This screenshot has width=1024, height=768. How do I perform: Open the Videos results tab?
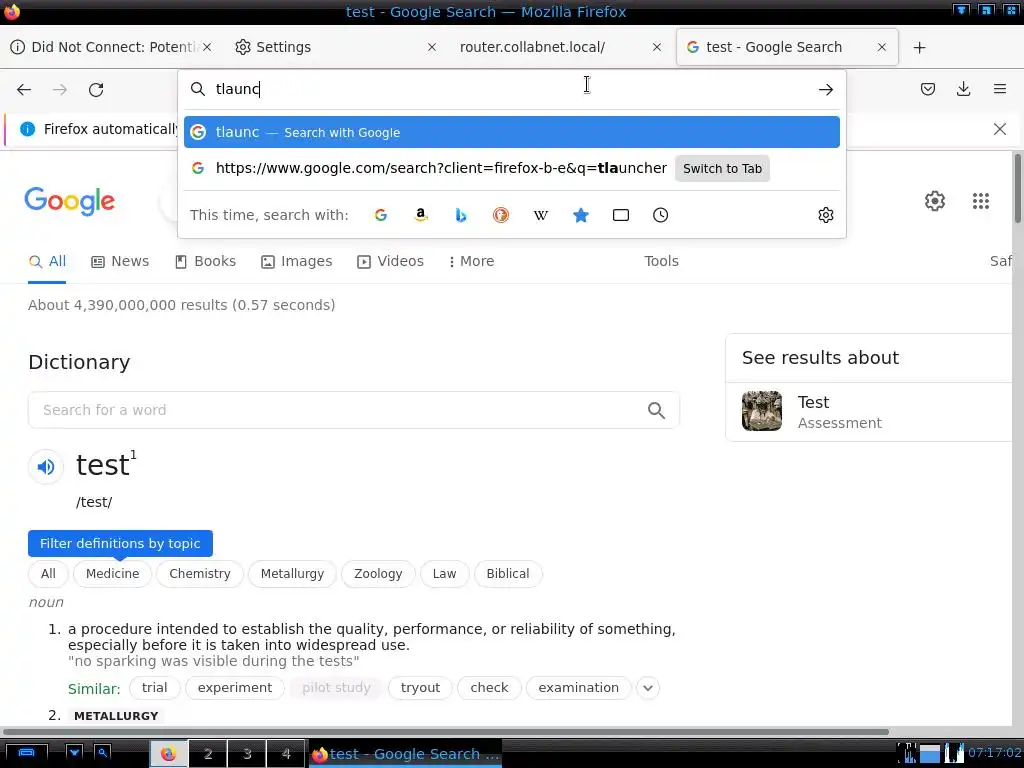(390, 261)
